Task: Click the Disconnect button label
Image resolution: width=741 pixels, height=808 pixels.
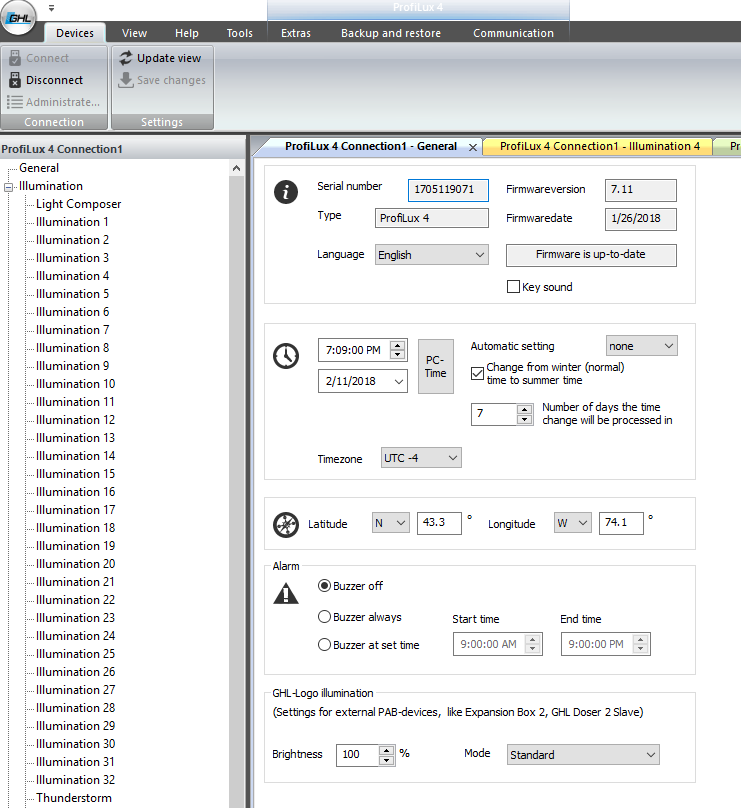Action: coord(55,80)
